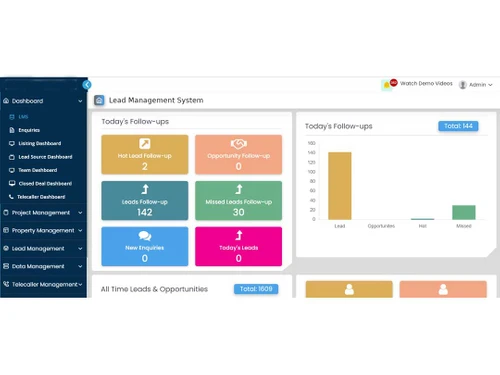Click the Data Management database icon
The width and height of the screenshot is (500, 375).
coord(6,266)
